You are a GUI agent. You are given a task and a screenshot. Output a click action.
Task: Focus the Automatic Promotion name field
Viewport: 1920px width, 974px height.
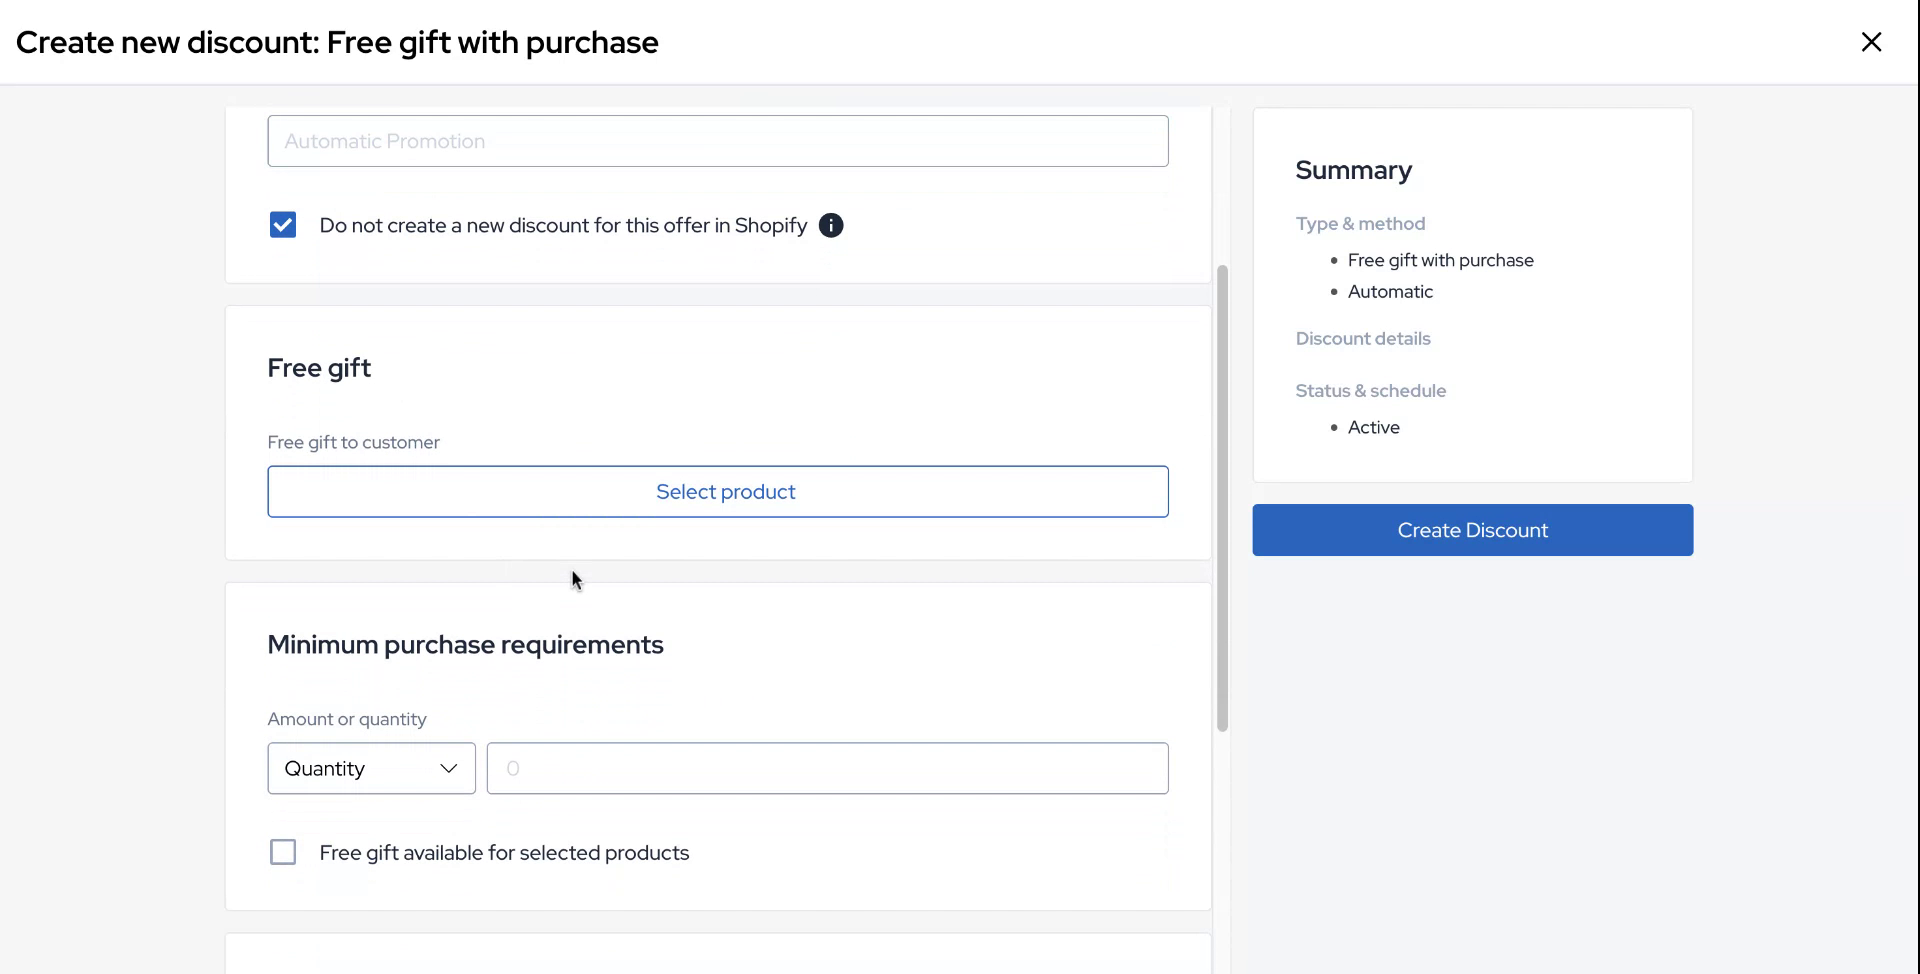[x=717, y=141]
